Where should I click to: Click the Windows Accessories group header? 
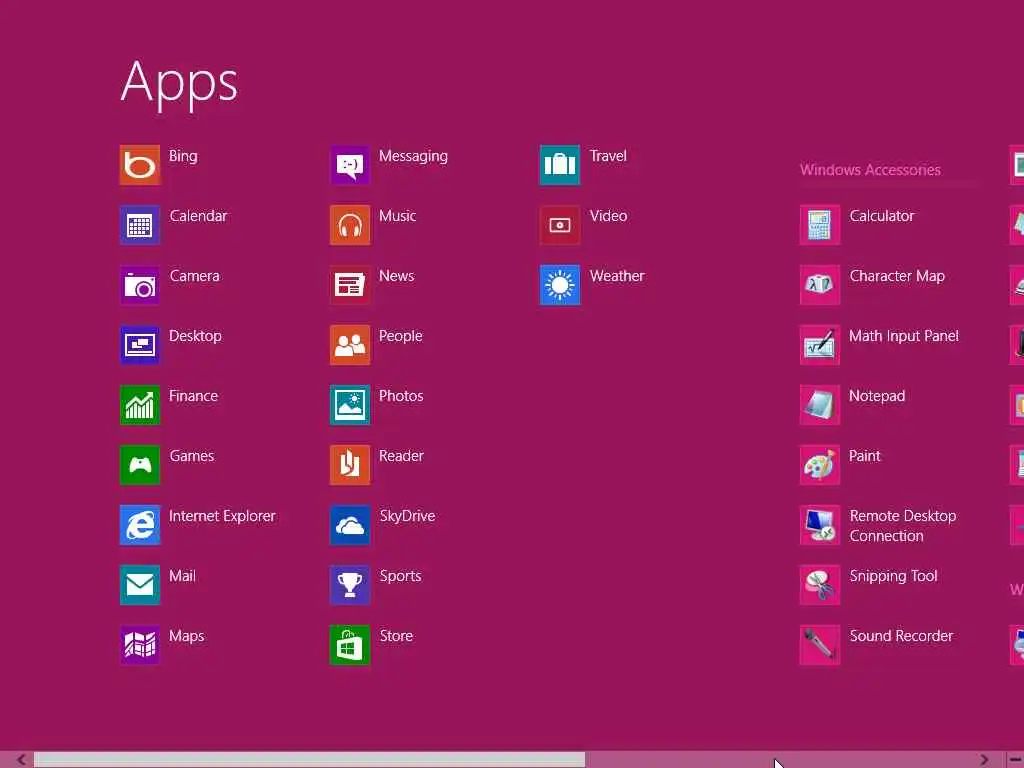870,170
